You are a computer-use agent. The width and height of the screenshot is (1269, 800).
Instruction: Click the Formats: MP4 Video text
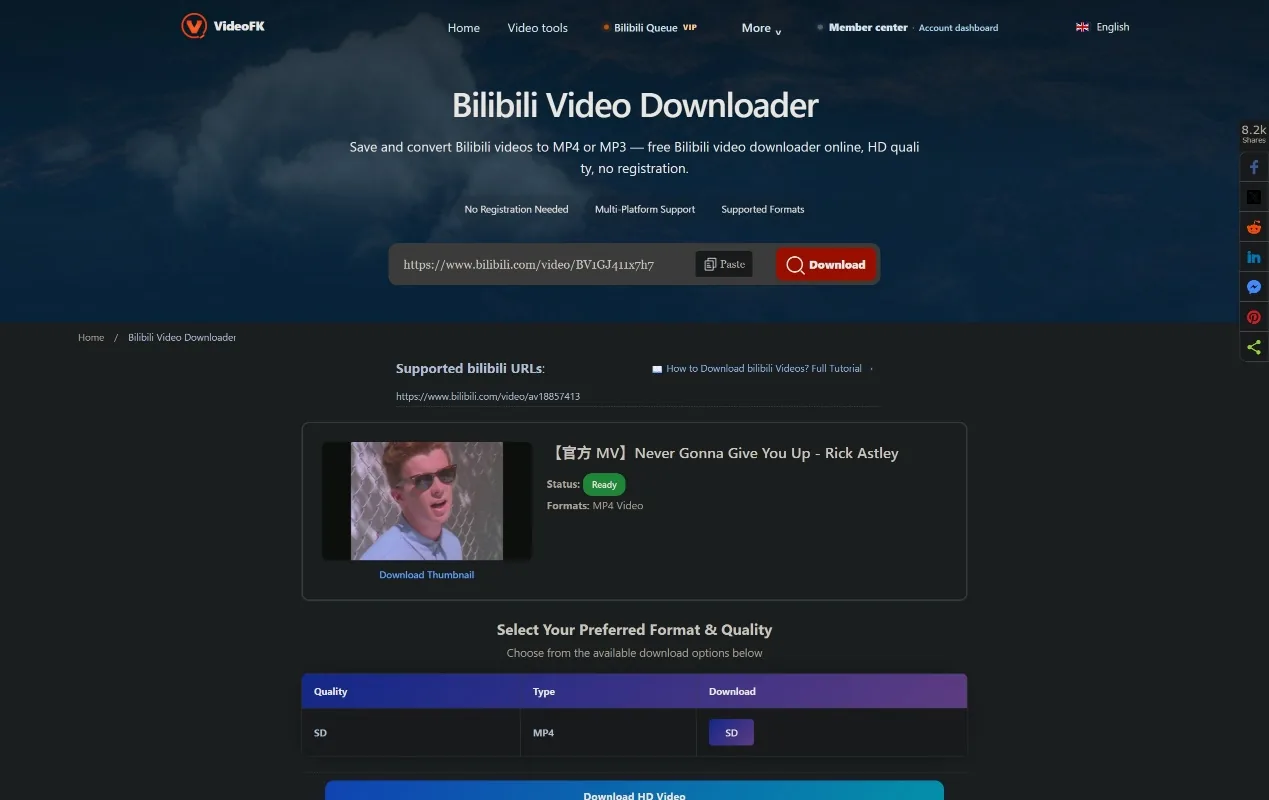595,506
